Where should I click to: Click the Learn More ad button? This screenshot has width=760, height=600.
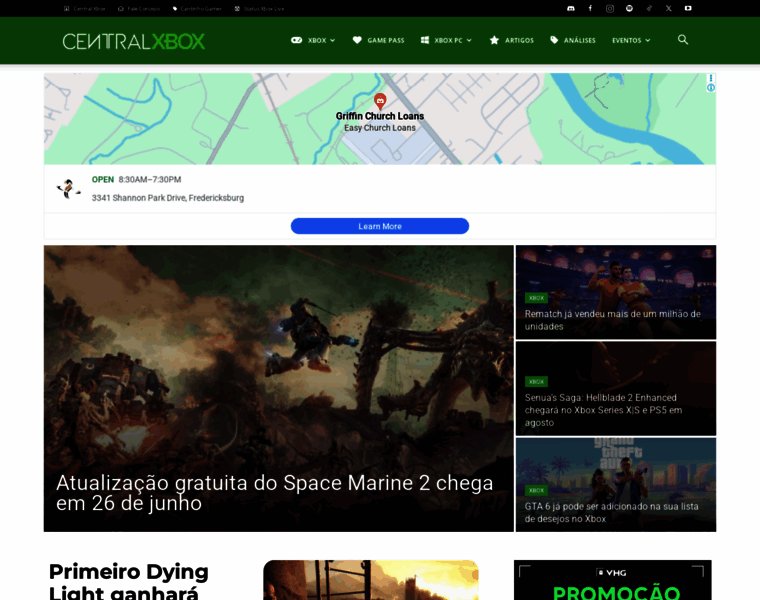380,226
